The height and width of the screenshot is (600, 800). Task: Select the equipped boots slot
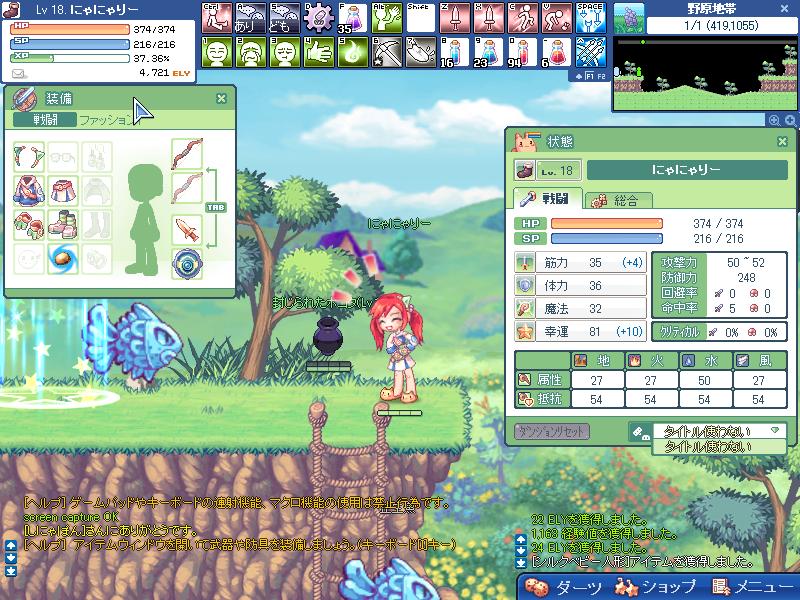63,224
